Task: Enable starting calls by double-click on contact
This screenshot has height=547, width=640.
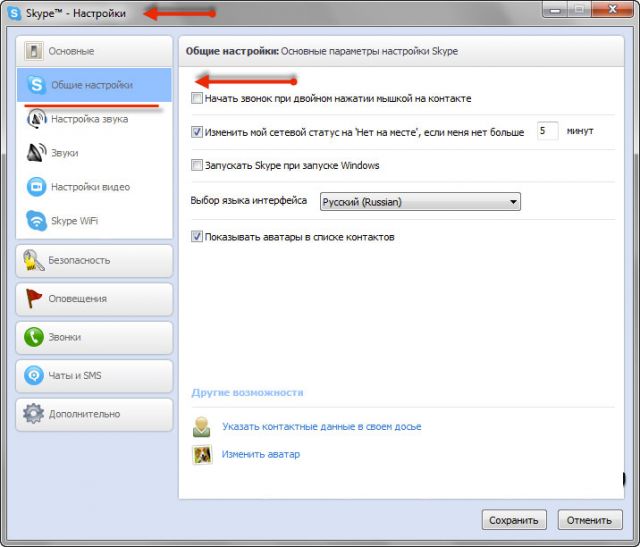Action: [x=197, y=98]
